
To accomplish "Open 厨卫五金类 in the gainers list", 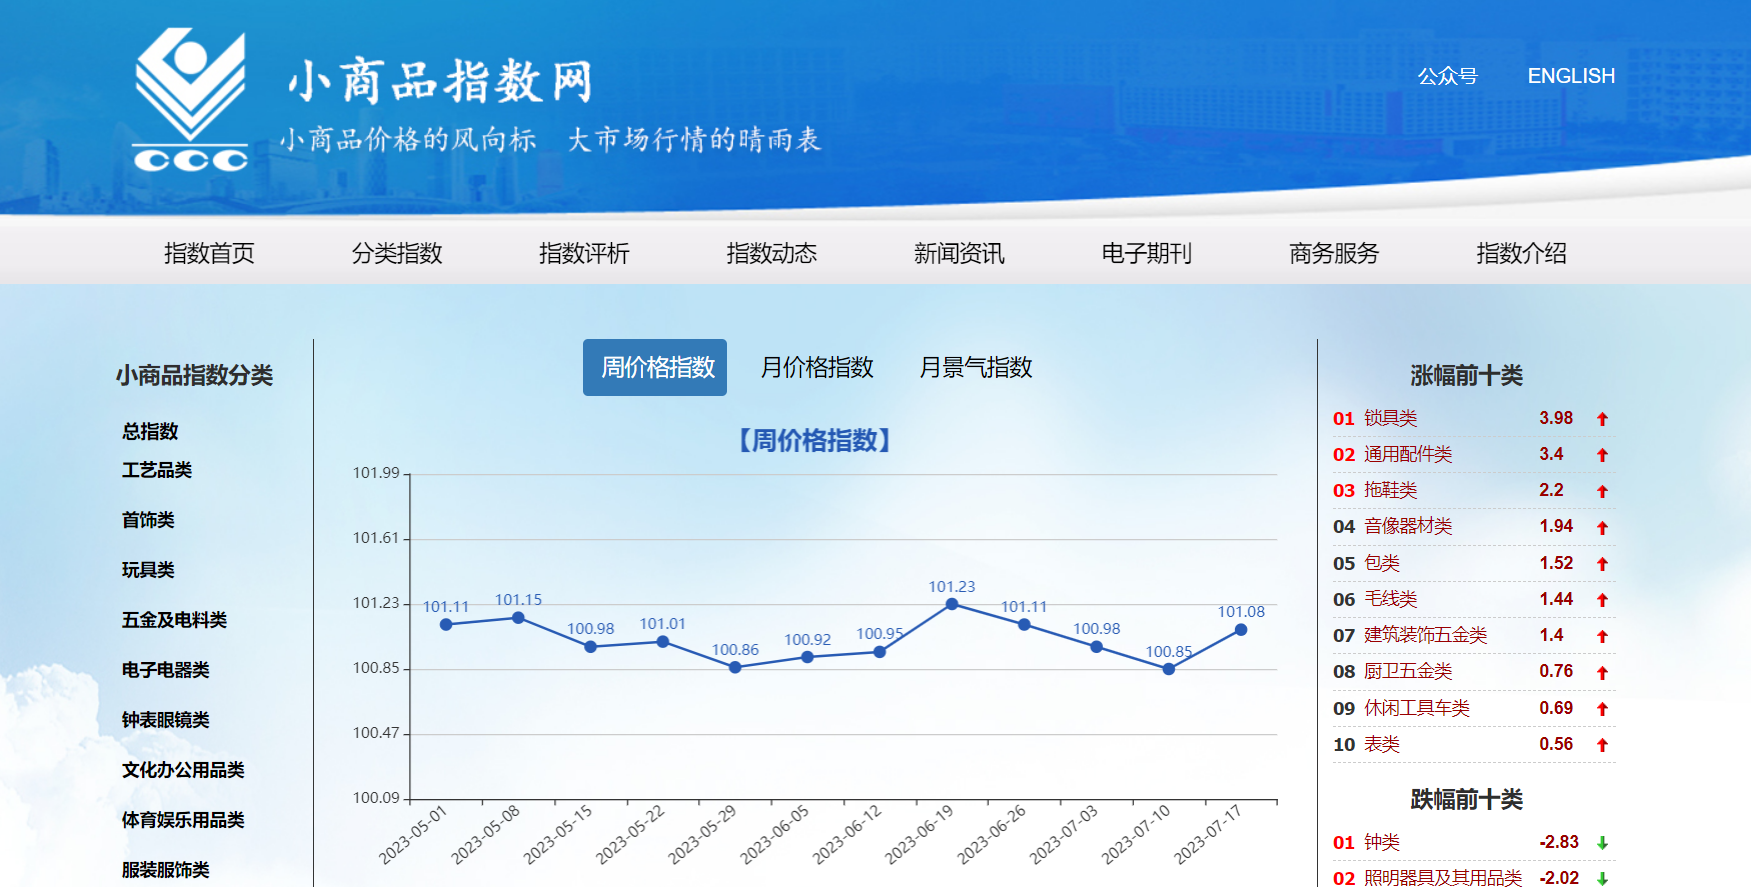I will tap(1408, 671).
